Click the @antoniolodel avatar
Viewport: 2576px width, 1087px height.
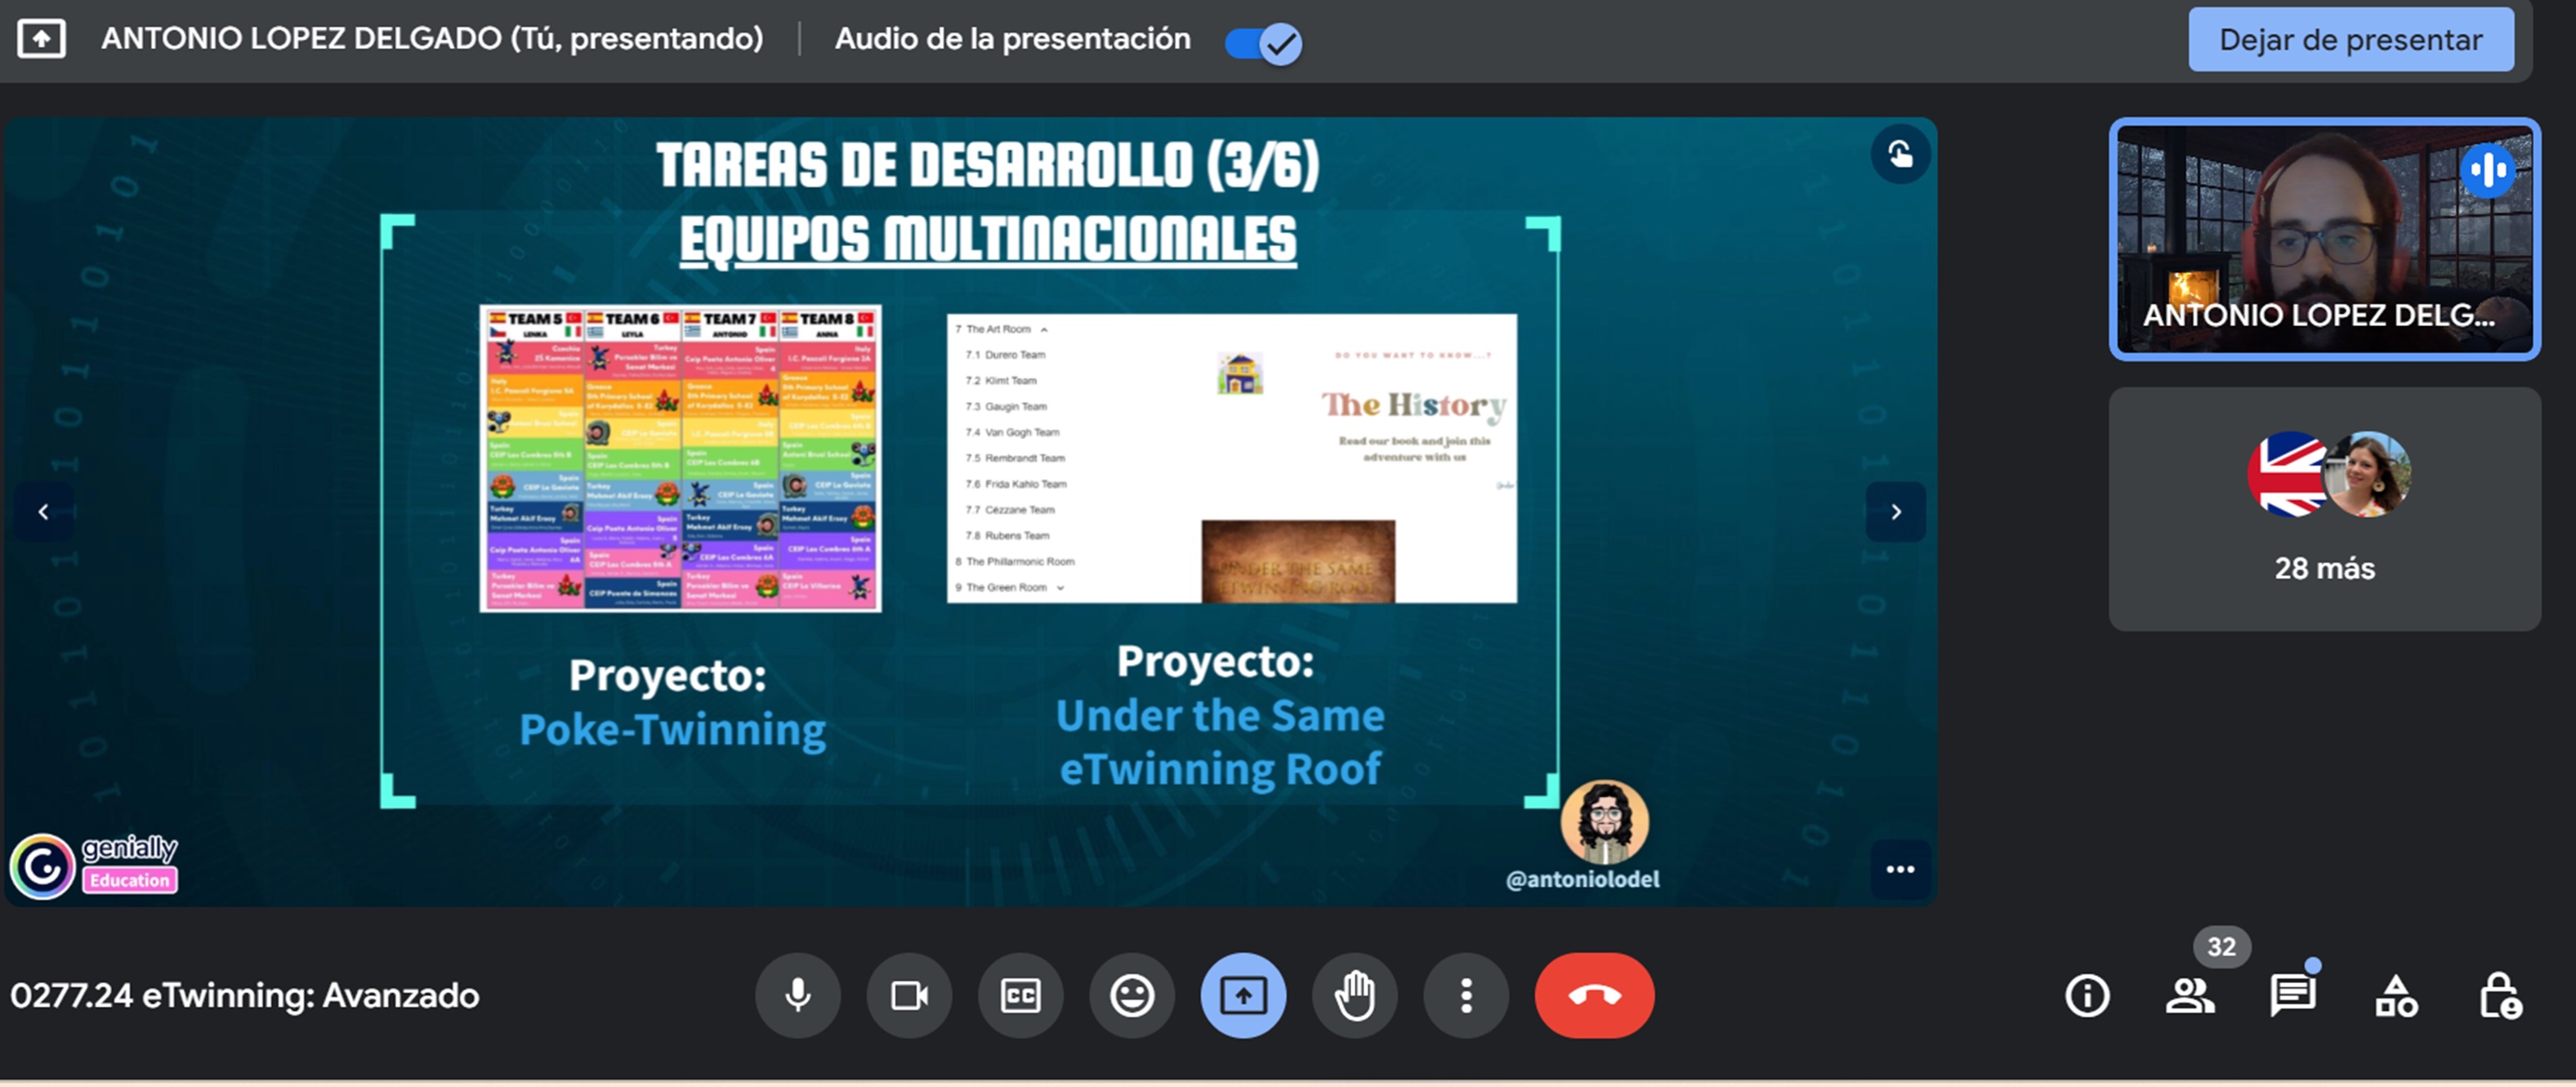(x=1604, y=821)
